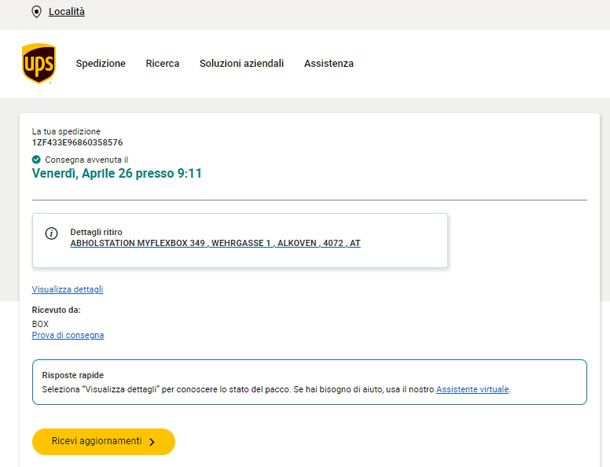
Task: Click the recipient name BOX
Action: click(x=40, y=324)
